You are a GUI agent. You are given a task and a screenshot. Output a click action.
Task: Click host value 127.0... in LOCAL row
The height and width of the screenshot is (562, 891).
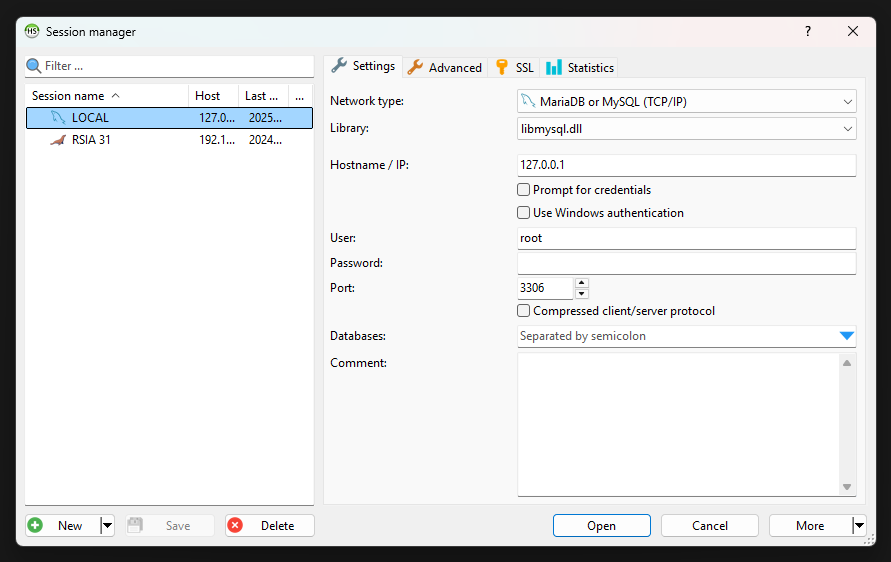point(216,118)
